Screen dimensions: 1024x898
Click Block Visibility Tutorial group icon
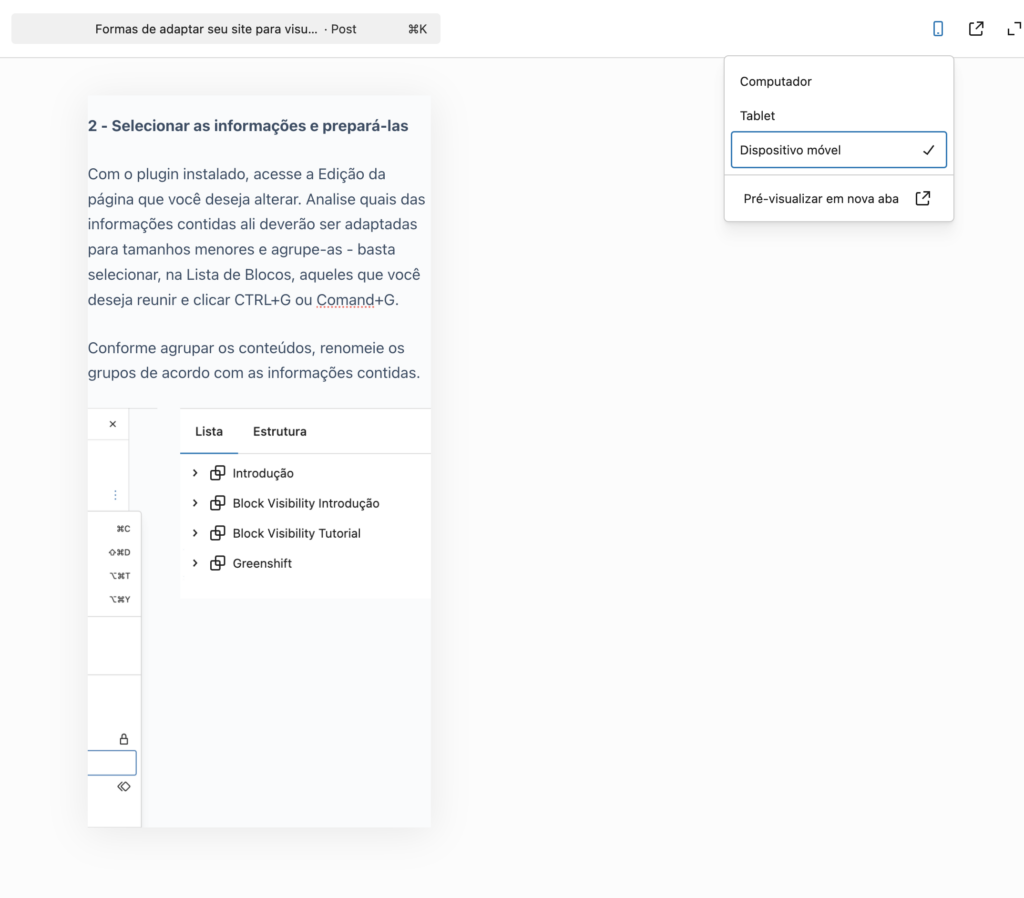tap(217, 533)
